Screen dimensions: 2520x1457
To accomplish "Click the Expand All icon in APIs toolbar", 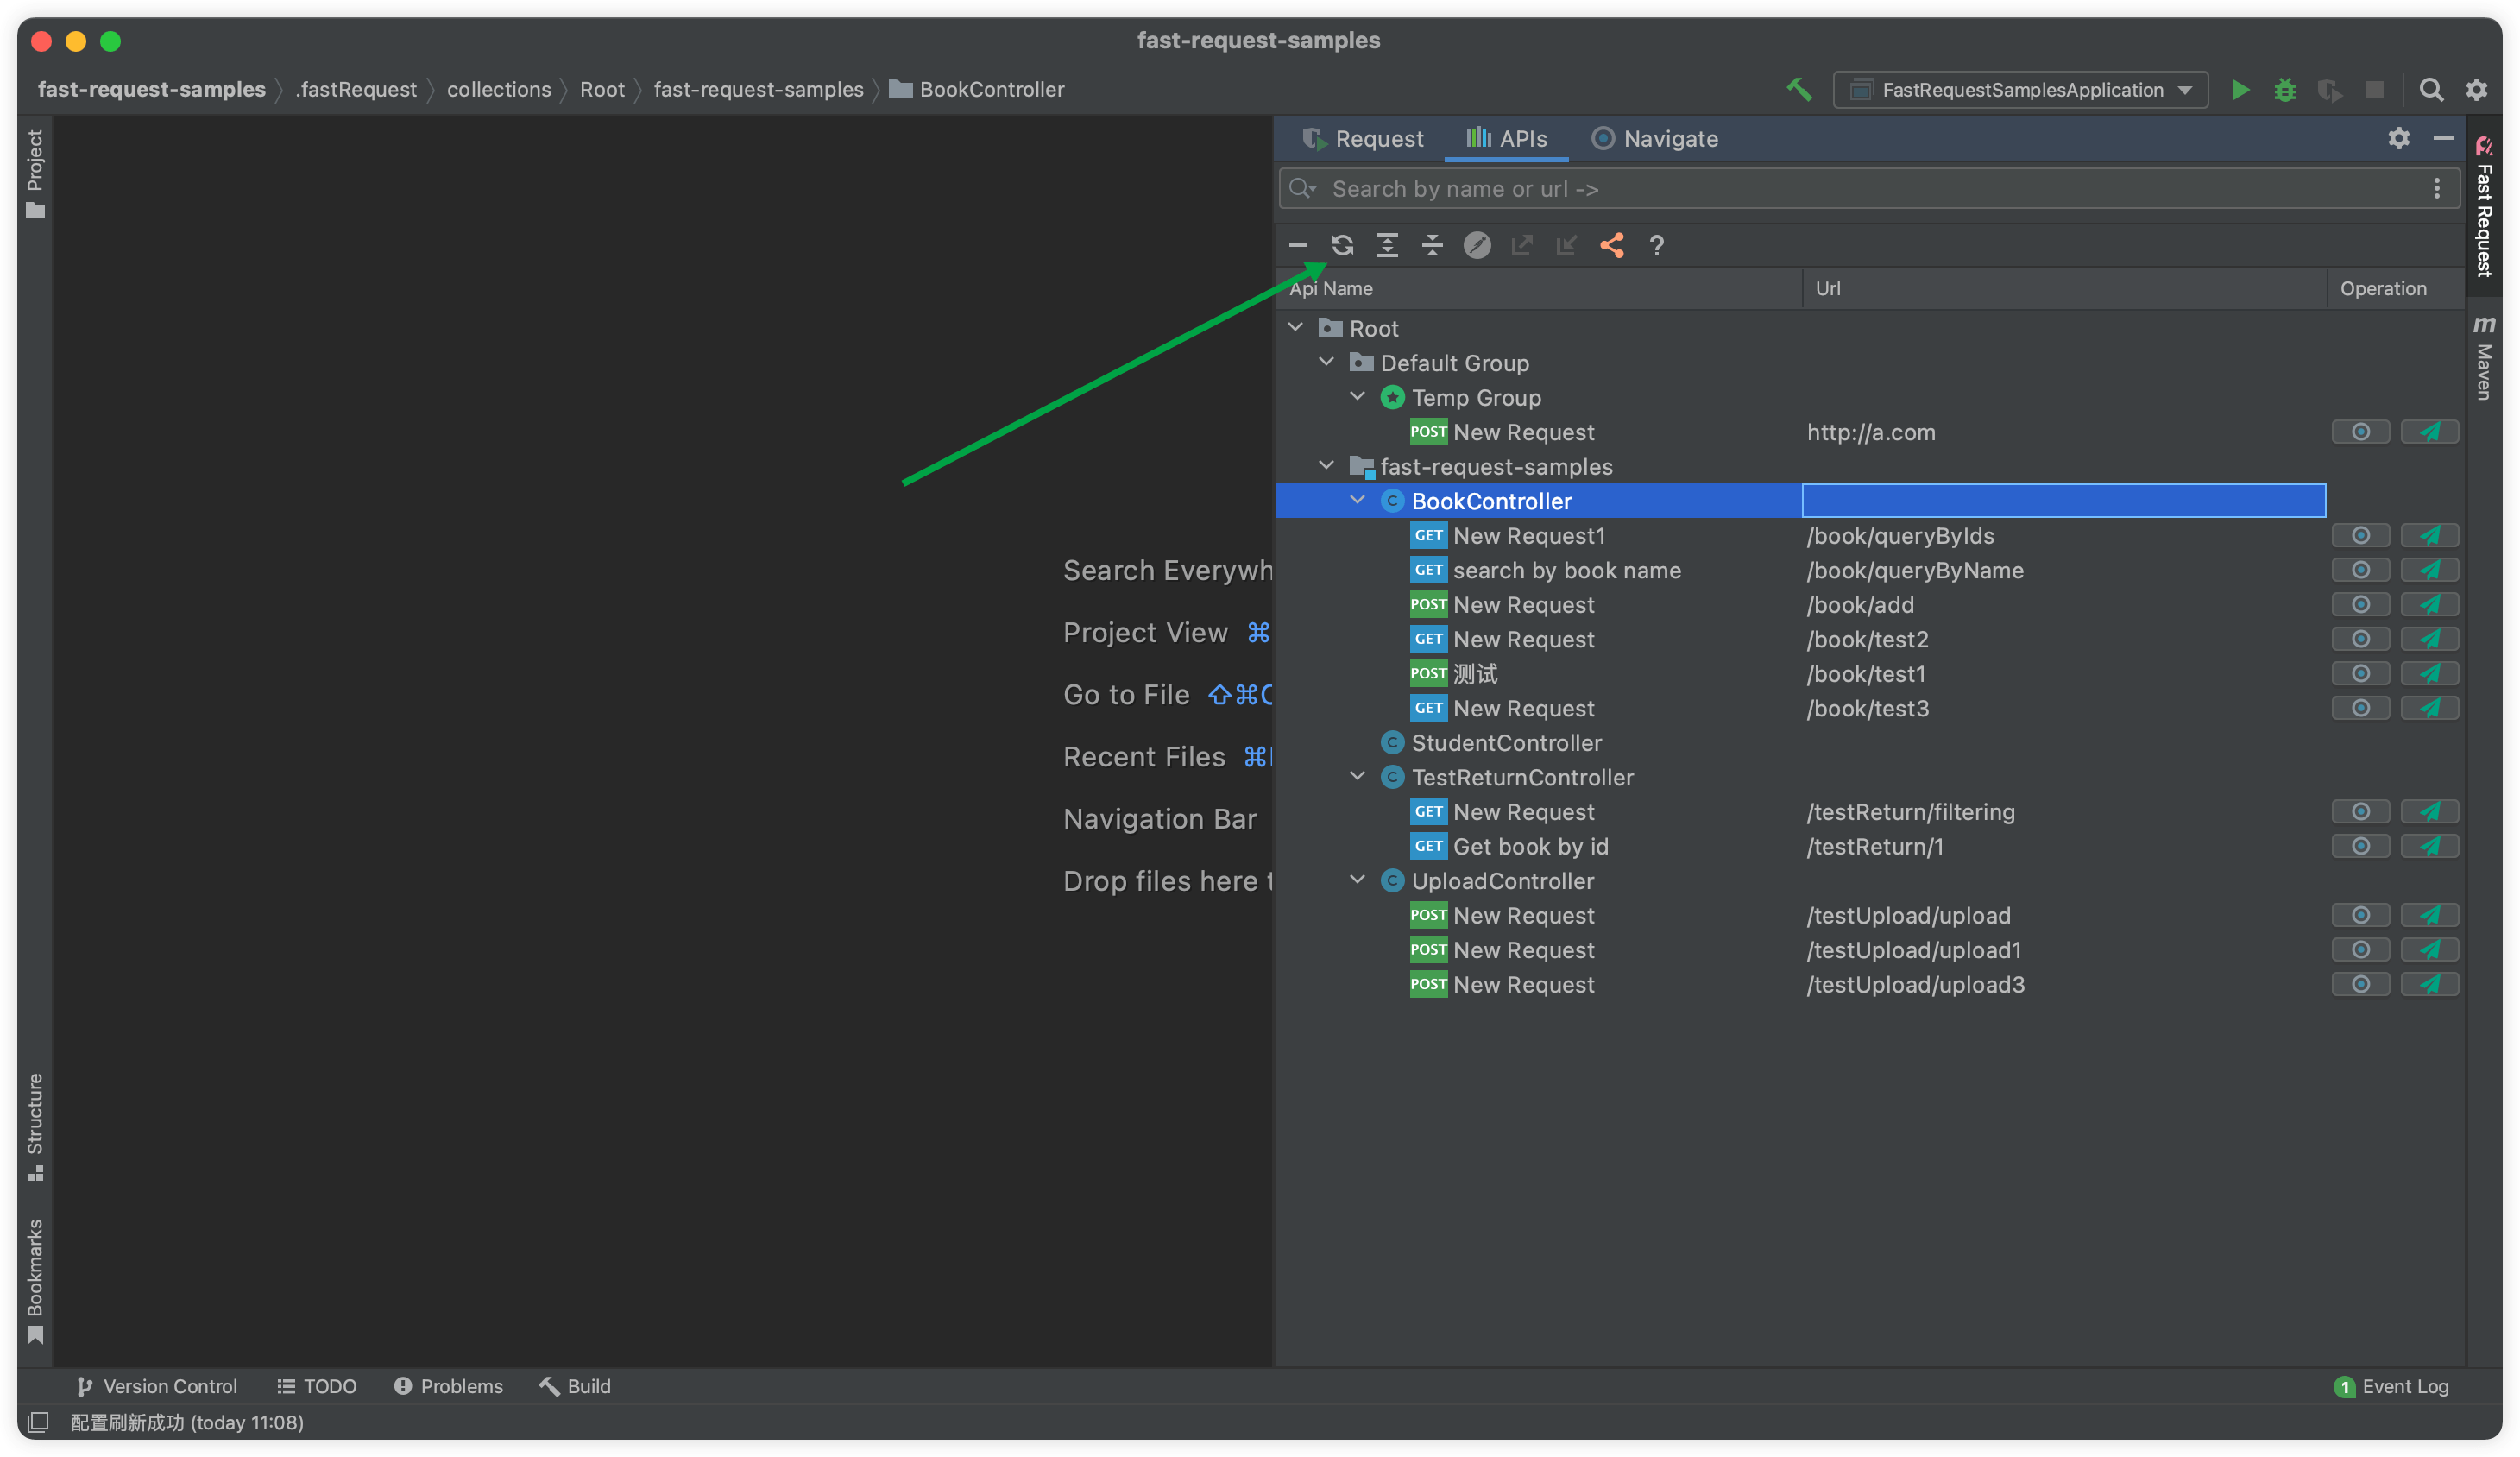I will [x=1387, y=245].
